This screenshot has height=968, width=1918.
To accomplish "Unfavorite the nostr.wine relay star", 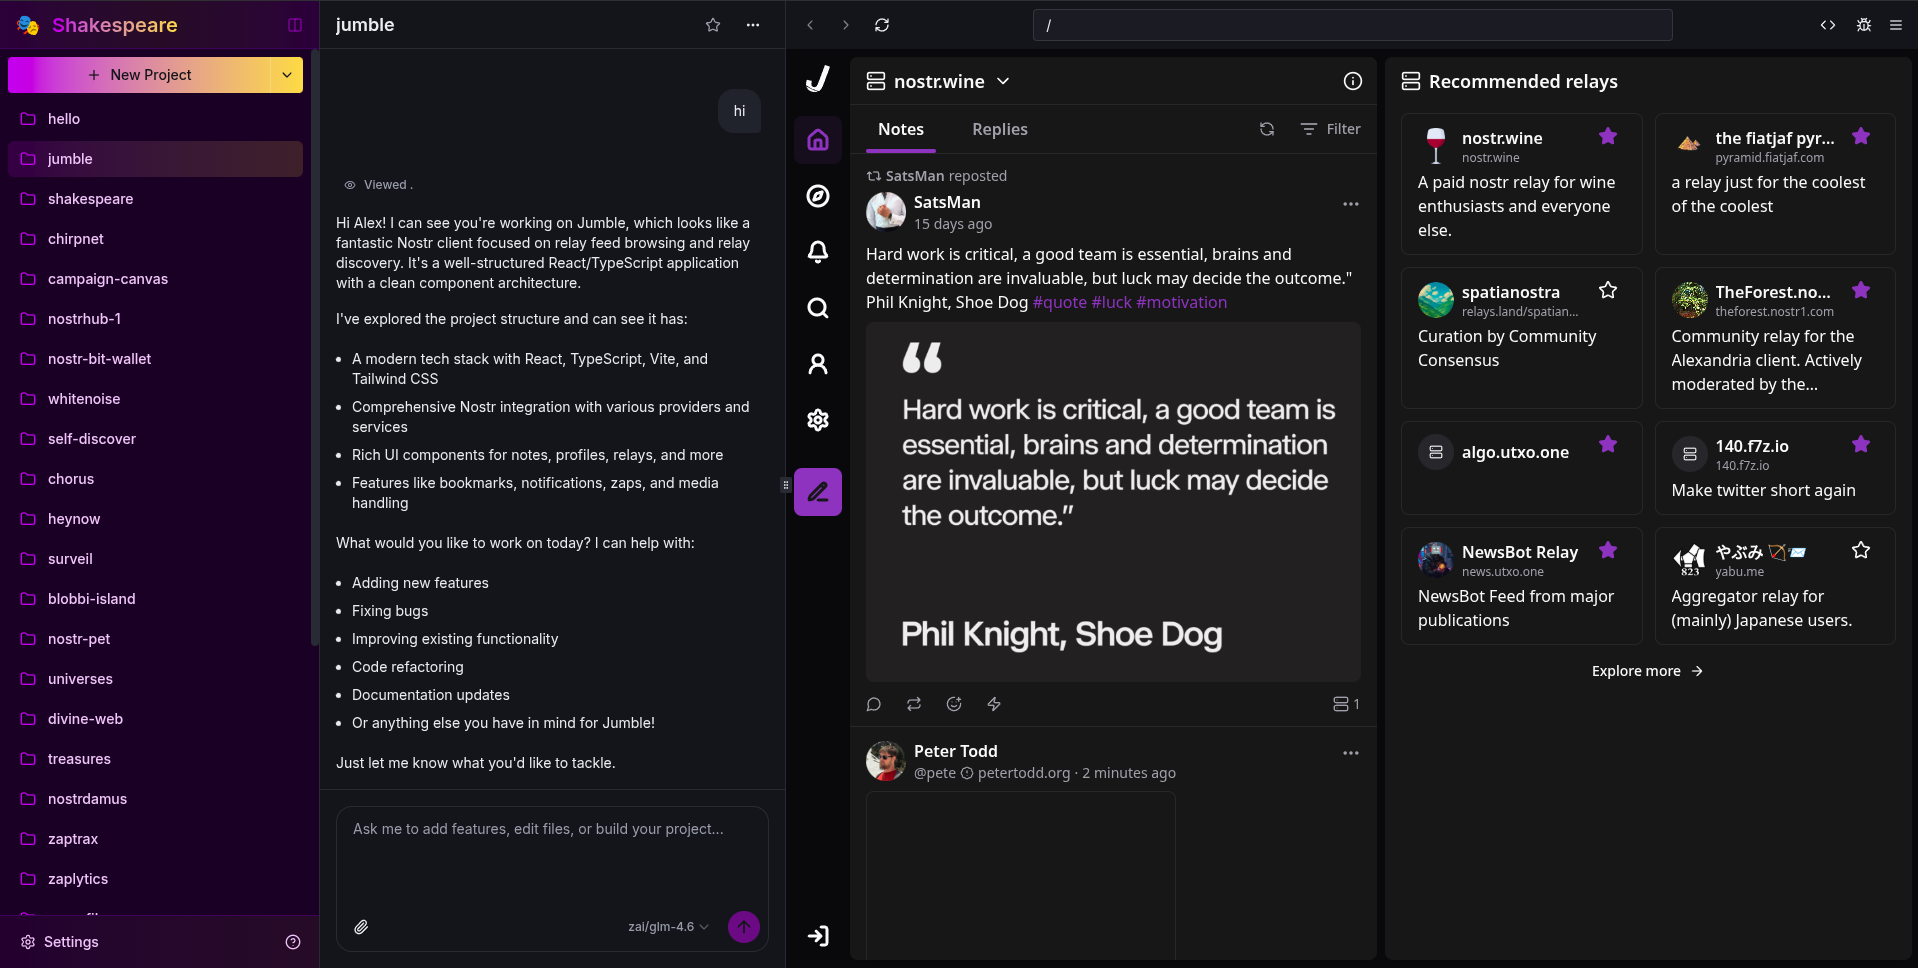I will 1608,136.
